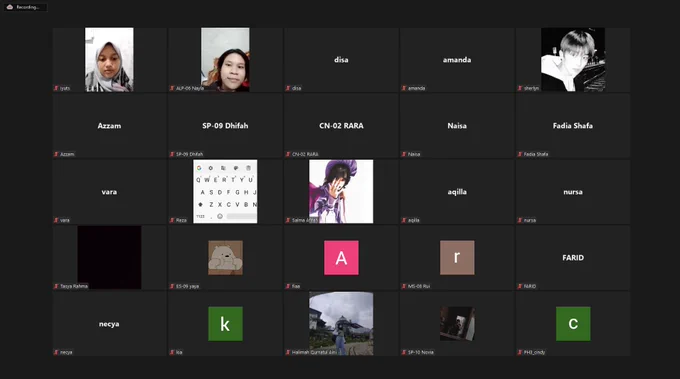Select the small dark photo of SP-10 Novia
680x379 pixels.
tap(457, 323)
